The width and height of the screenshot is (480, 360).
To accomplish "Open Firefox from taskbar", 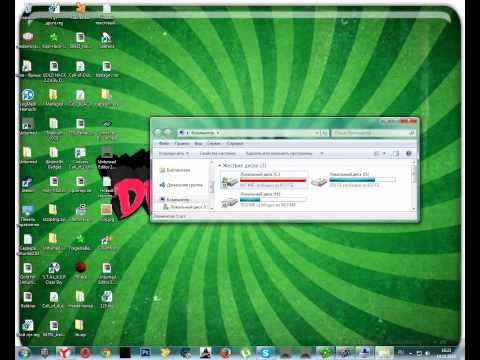I will click(225, 353).
